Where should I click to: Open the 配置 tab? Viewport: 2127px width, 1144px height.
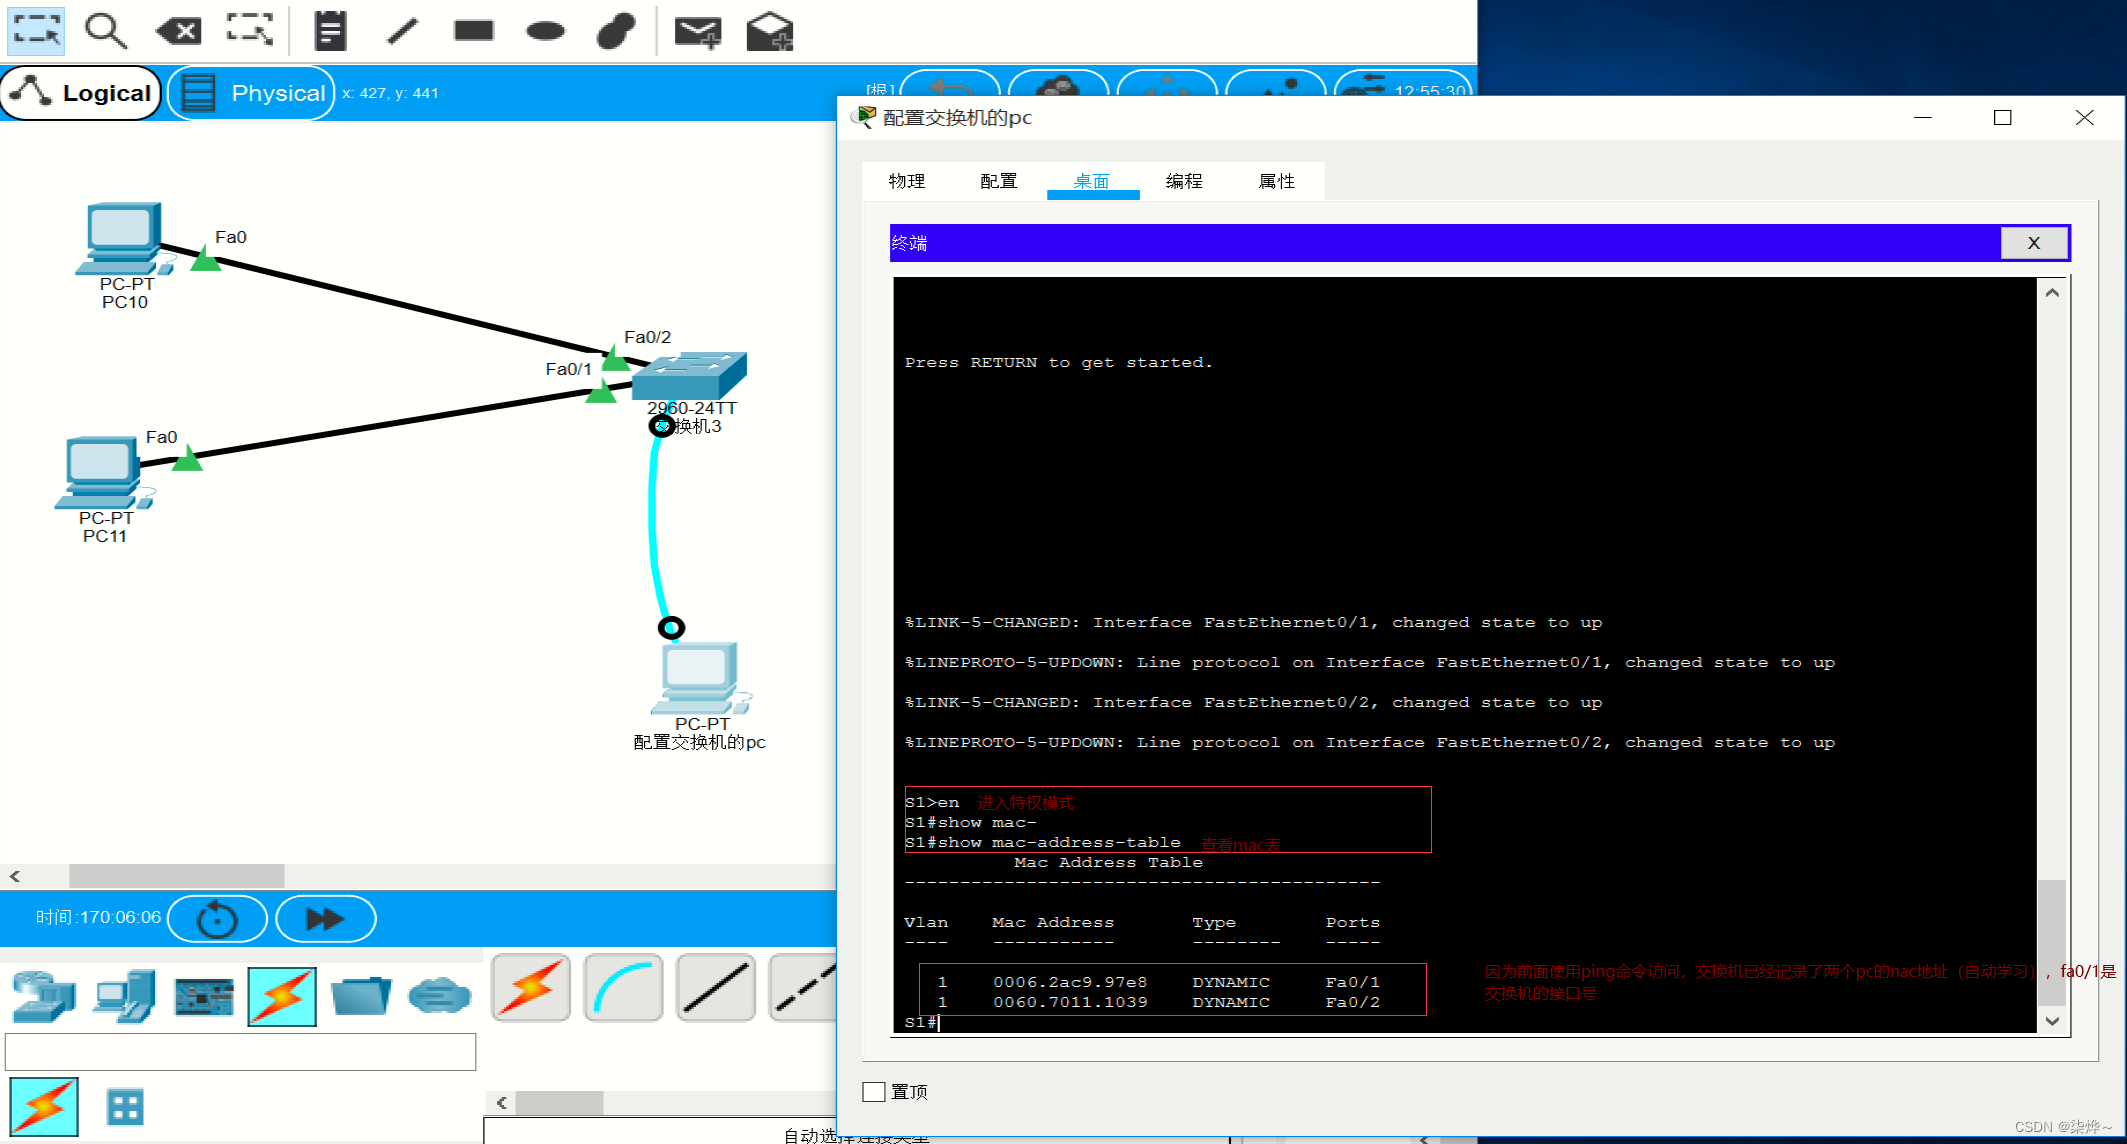point(998,181)
